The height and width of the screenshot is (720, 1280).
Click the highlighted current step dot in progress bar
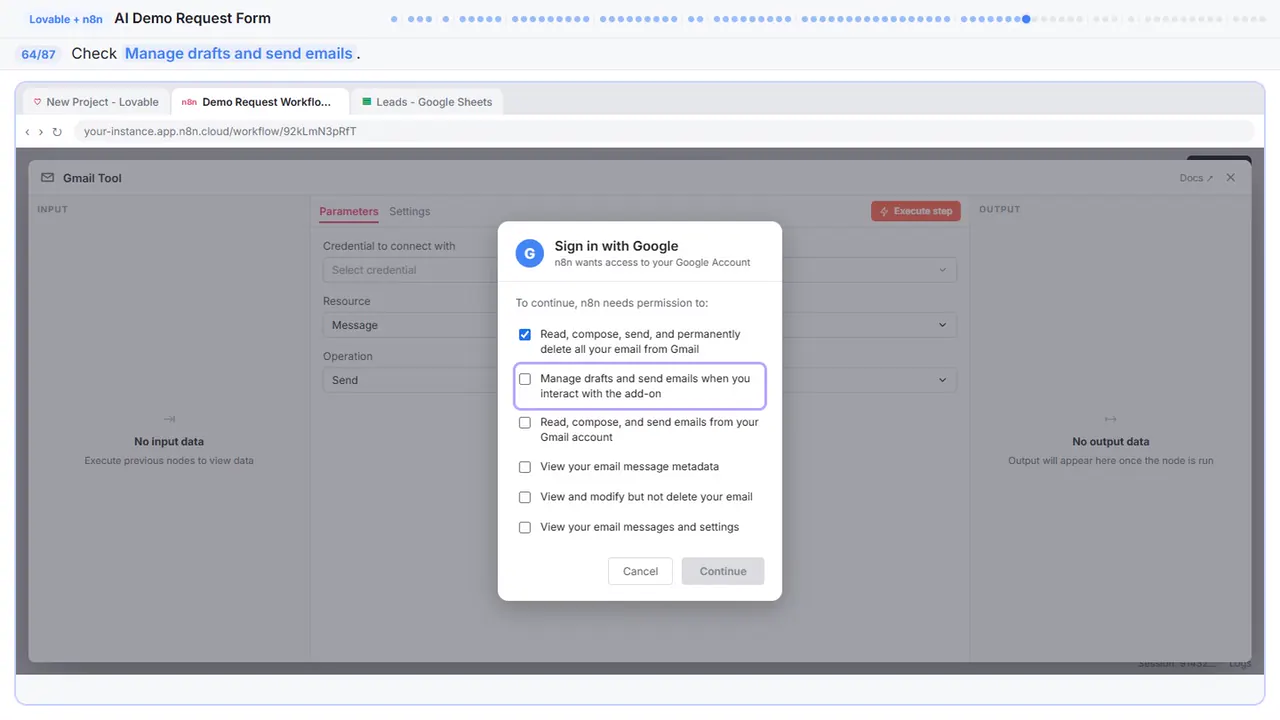[x=1026, y=19]
